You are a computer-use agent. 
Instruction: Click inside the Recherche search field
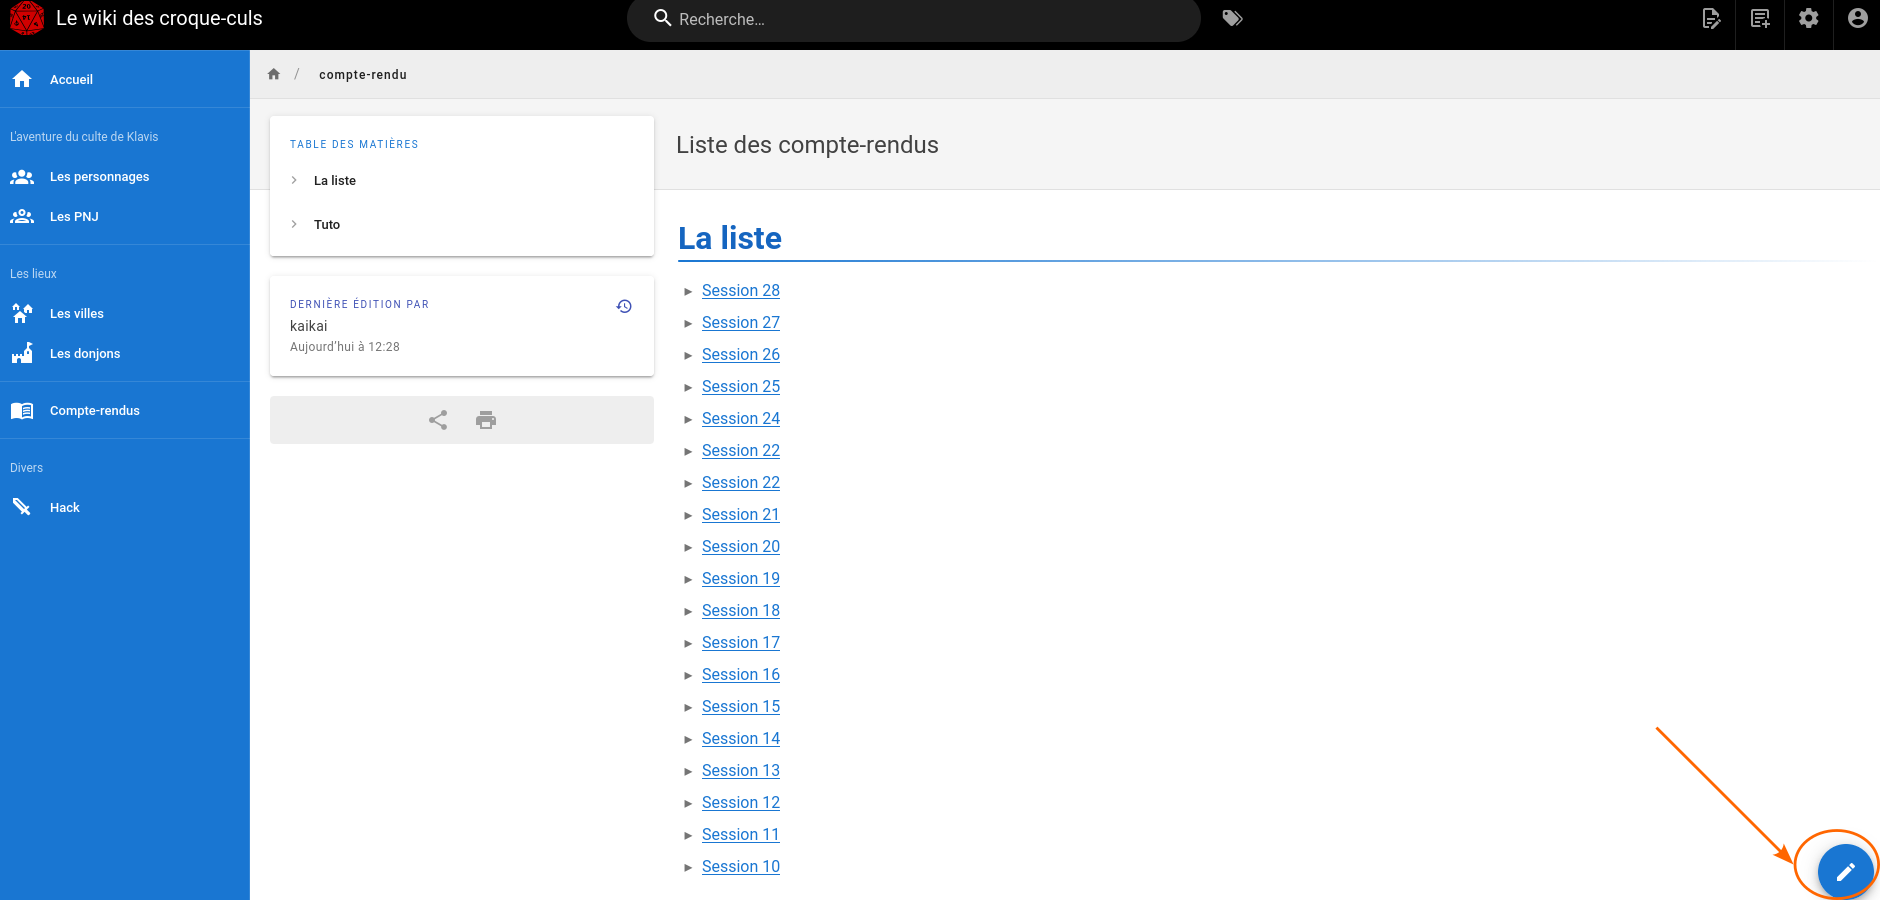point(913,19)
